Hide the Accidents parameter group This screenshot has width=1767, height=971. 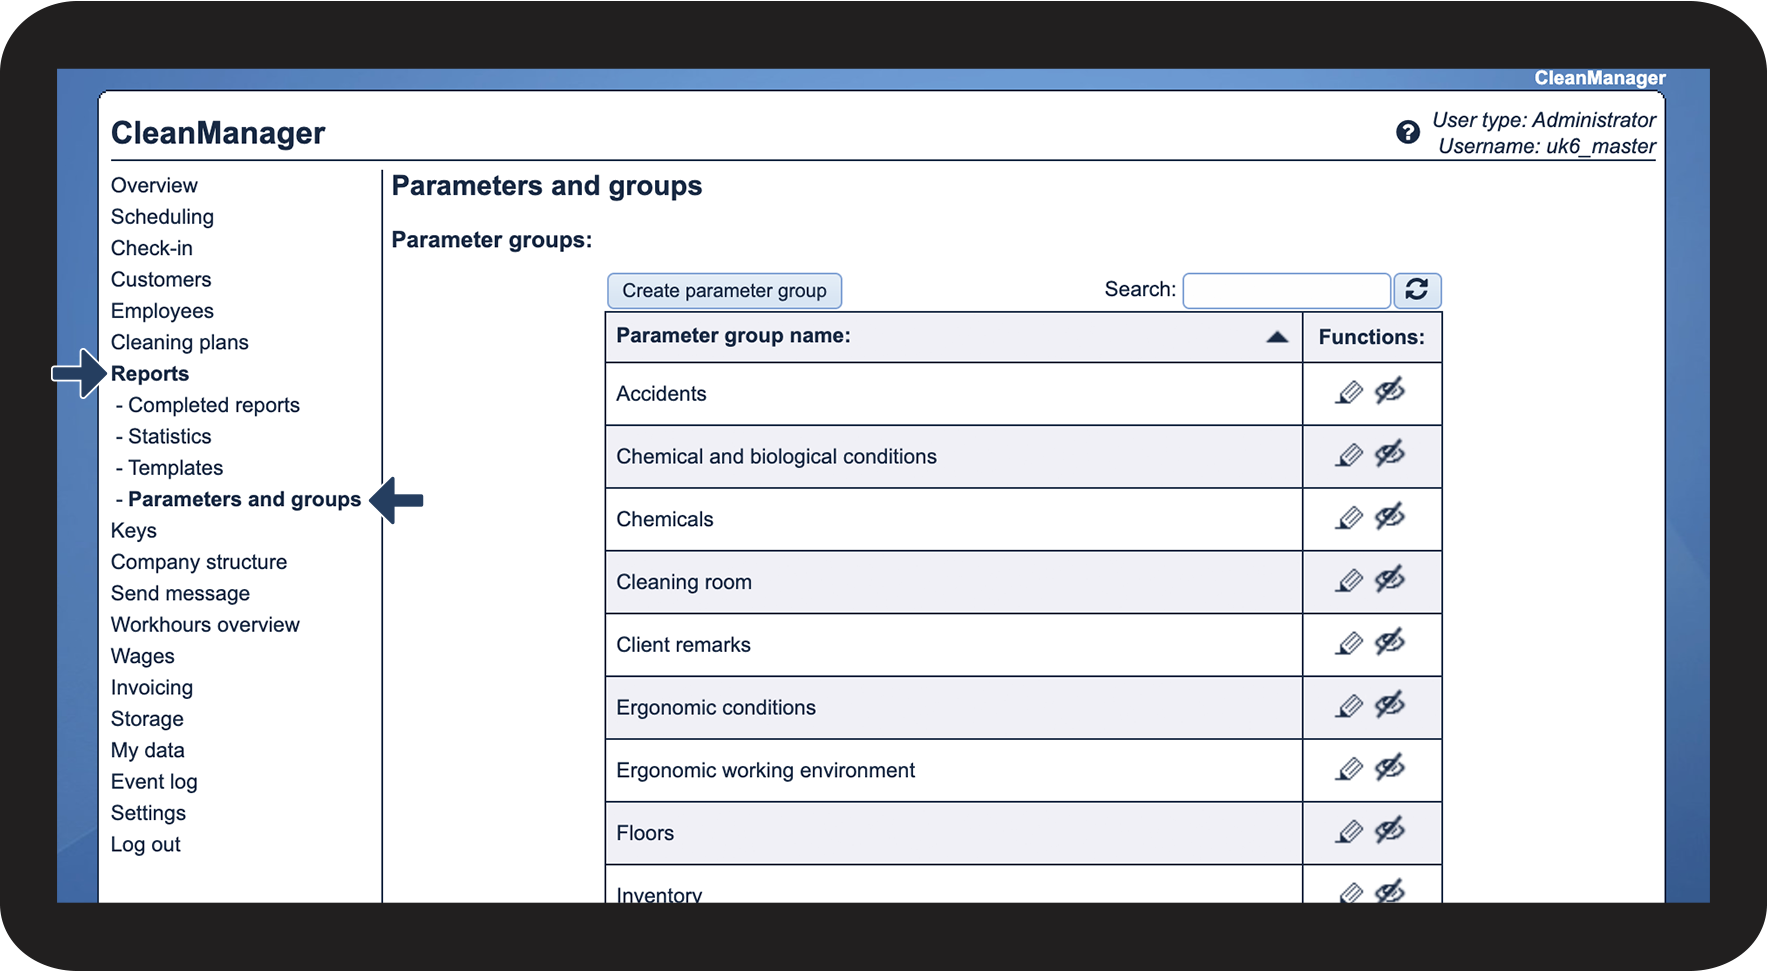[1389, 392]
